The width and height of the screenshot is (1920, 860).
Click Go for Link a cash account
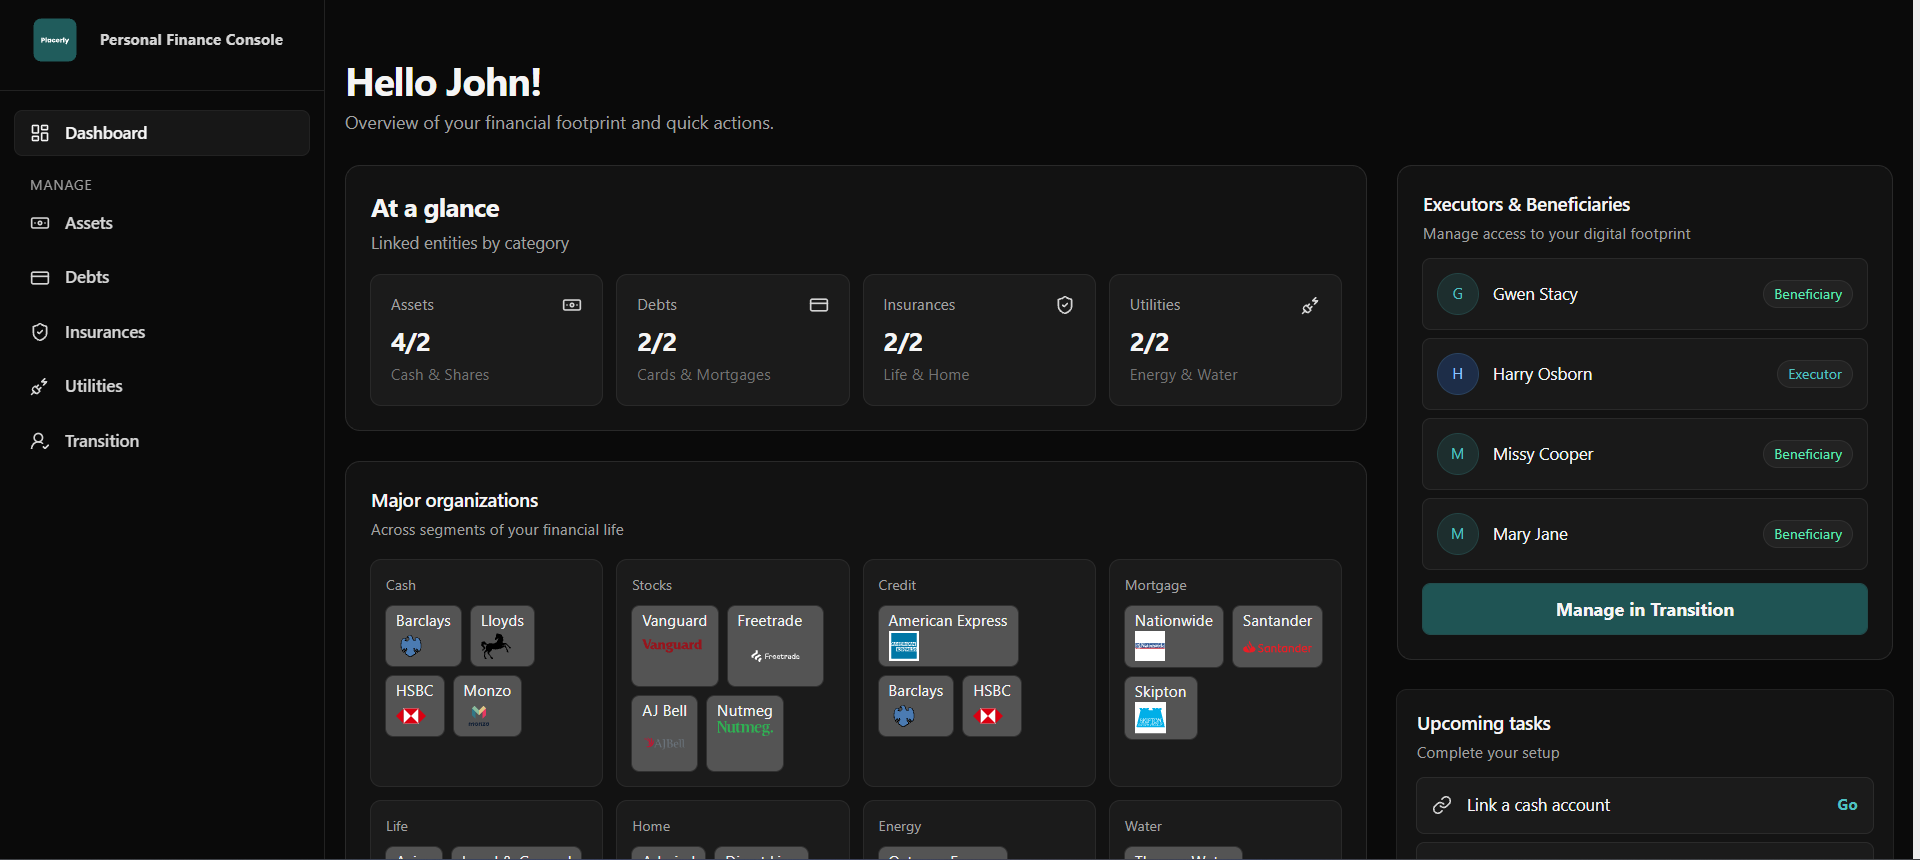[1847, 805]
